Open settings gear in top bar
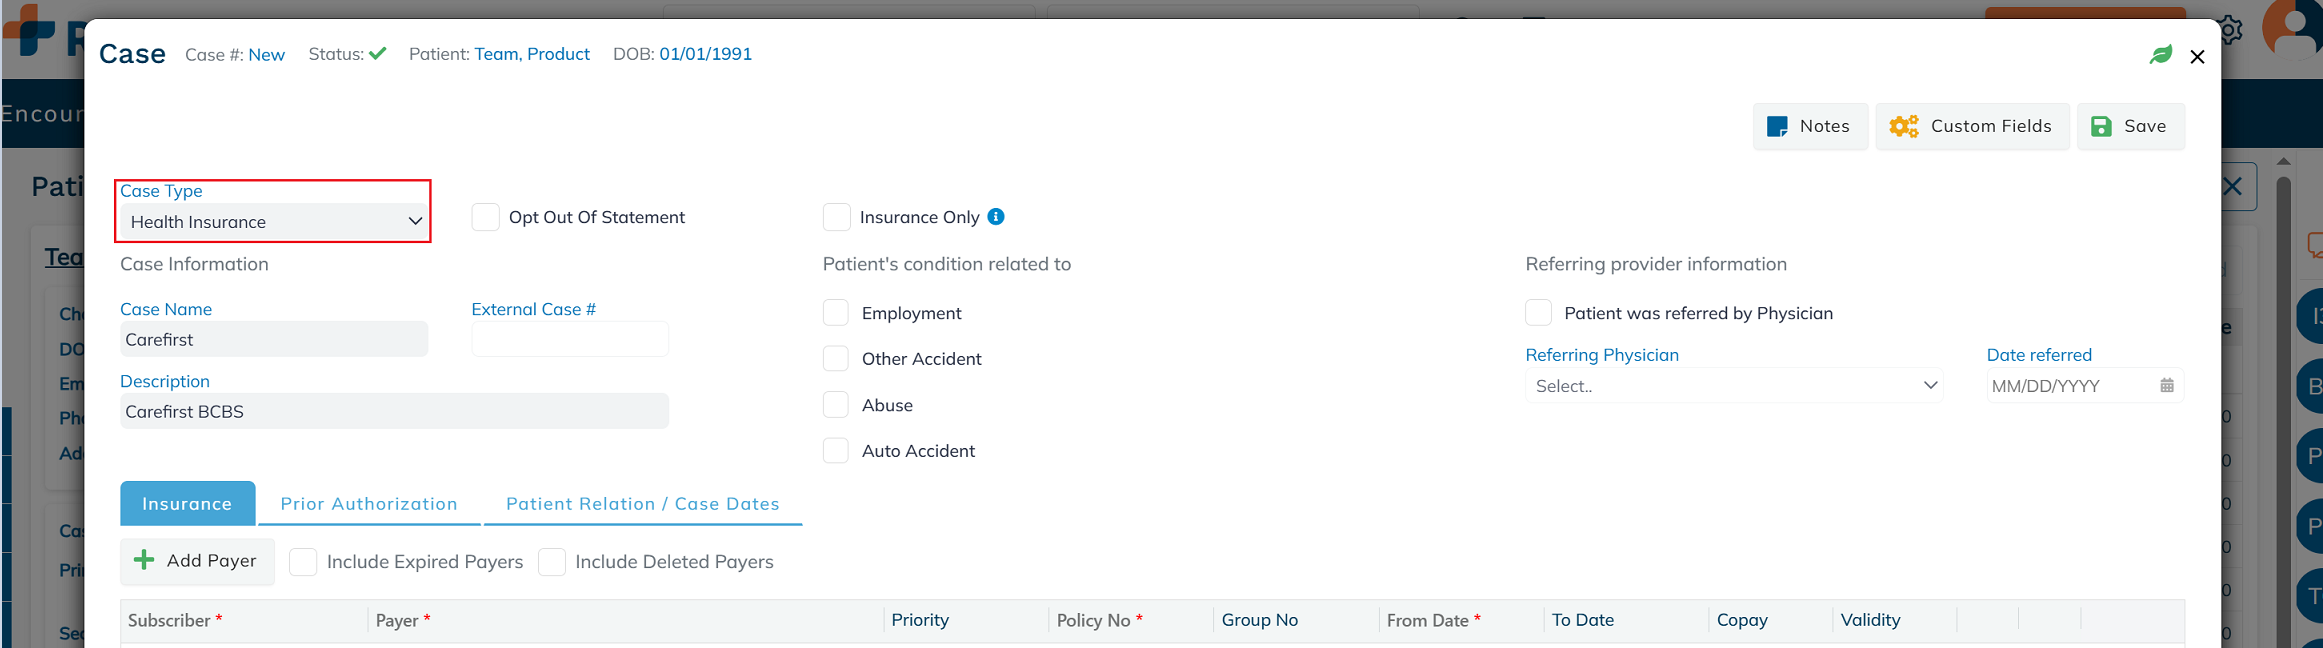Image resolution: width=2323 pixels, height=648 pixels. point(2229,30)
